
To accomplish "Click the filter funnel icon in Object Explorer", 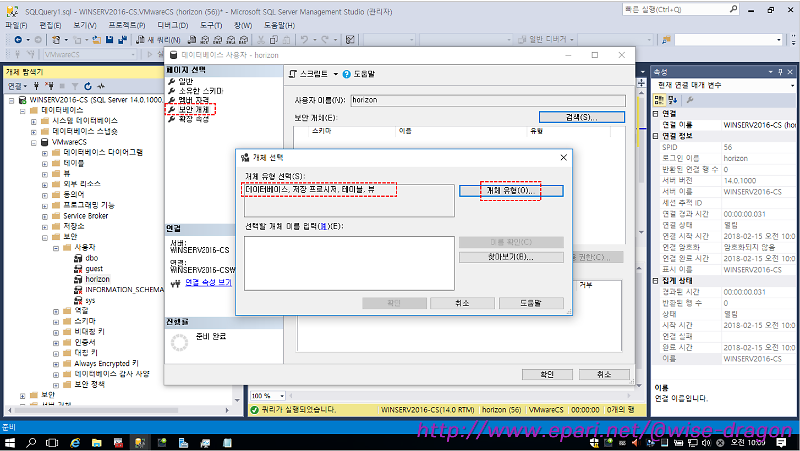I will click(75, 86).
